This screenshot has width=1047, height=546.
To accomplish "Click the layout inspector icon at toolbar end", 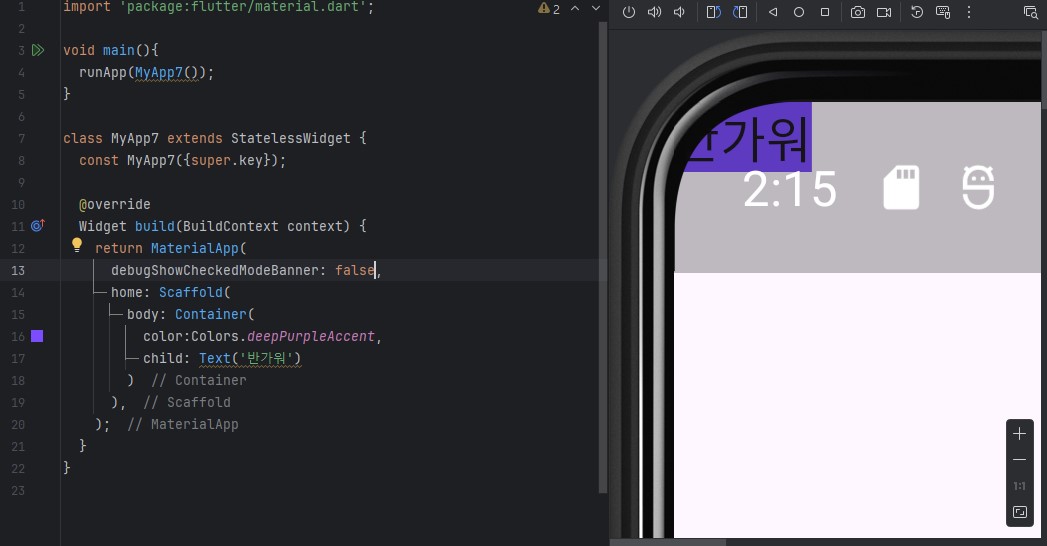I will pos(1030,12).
